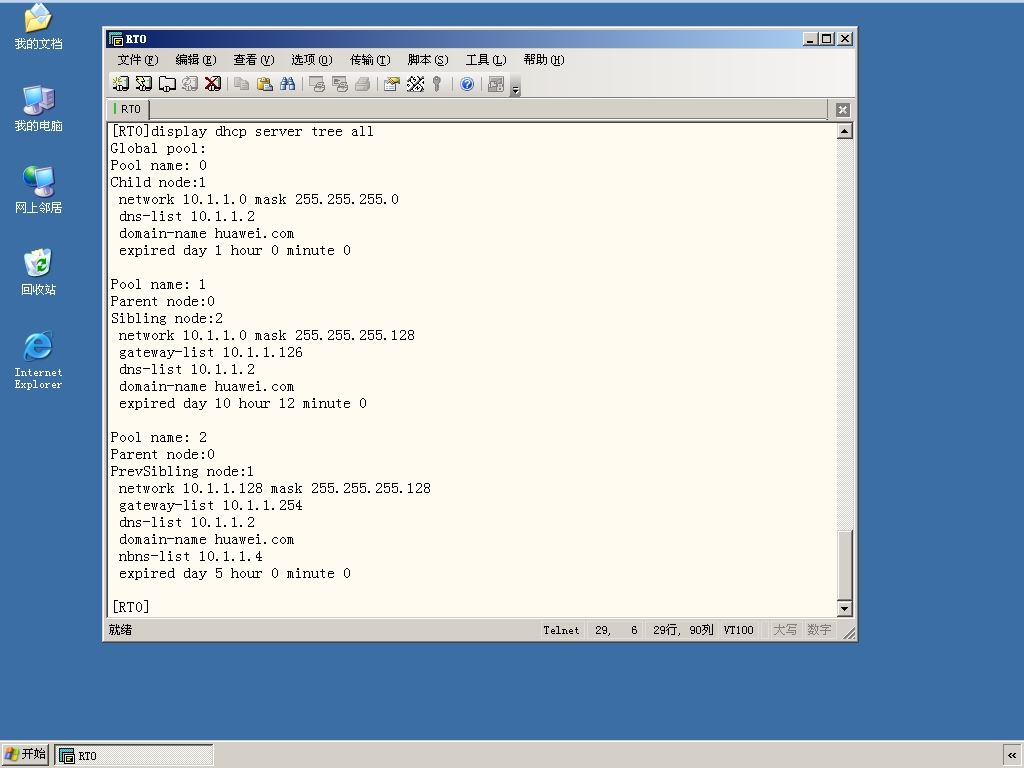Click the terminal scrollbar up arrow

coord(844,131)
